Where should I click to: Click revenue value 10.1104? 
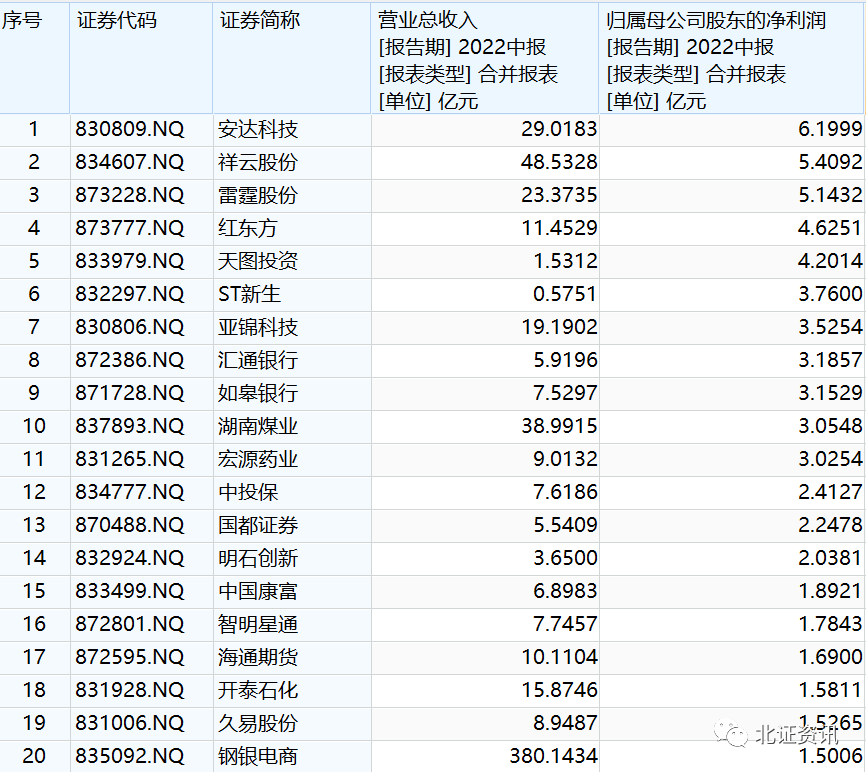[x=559, y=657]
